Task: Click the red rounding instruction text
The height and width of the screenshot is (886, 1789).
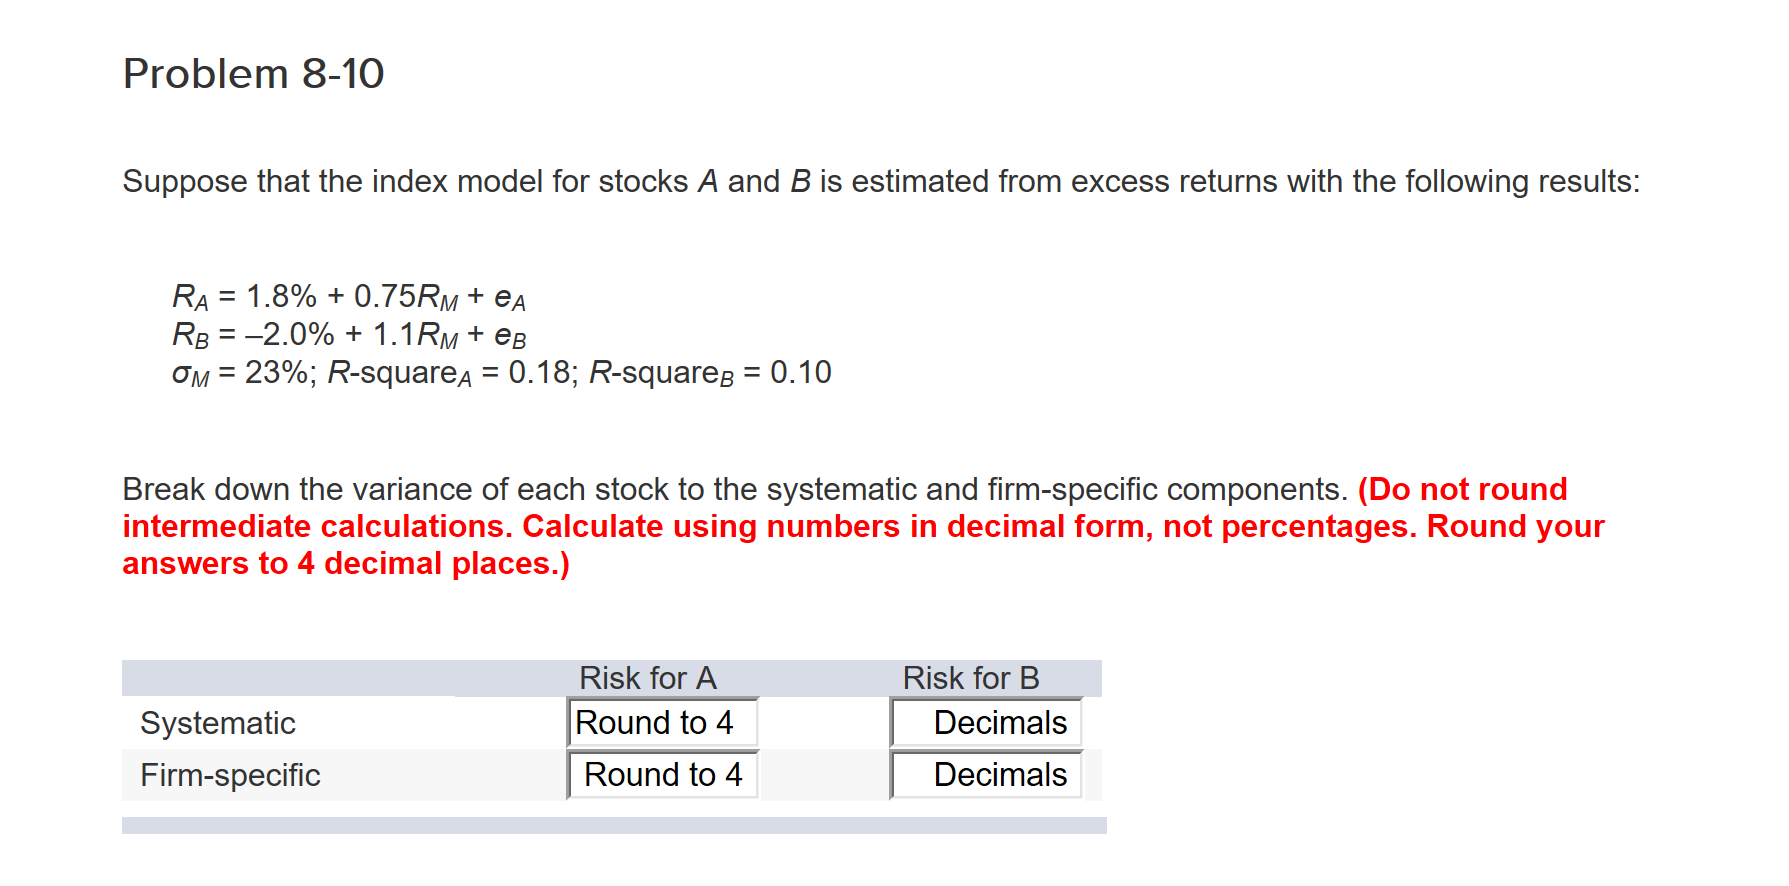Action: click(860, 526)
